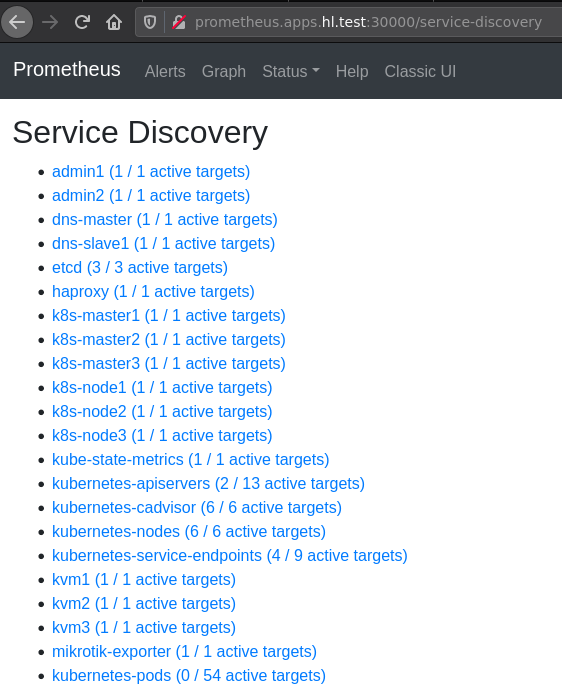Viewport: 562px width, 698px height.
Task: Switch to the Classic UI
Action: coord(420,71)
